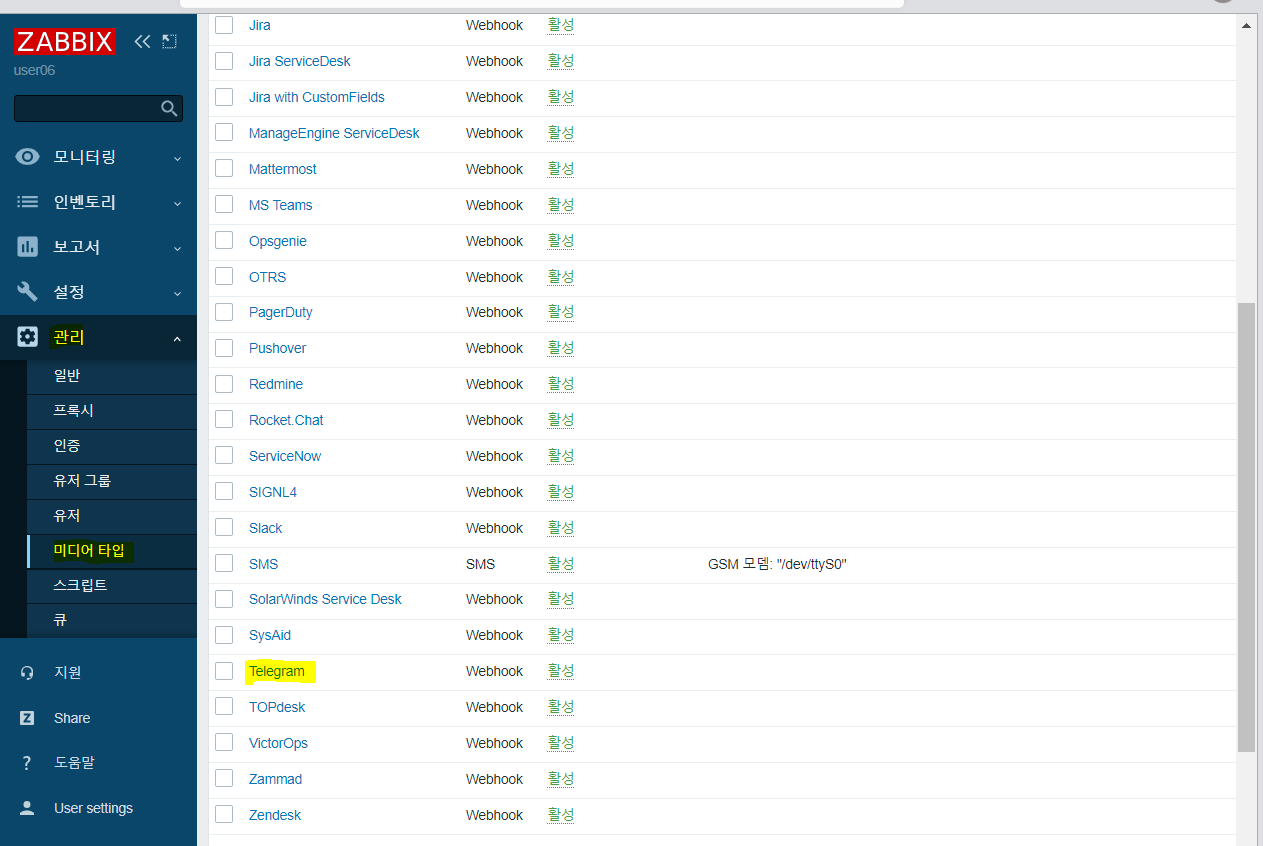Expand the 인벤토리 menu chevron
This screenshot has height=846, width=1263.
[177, 203]
